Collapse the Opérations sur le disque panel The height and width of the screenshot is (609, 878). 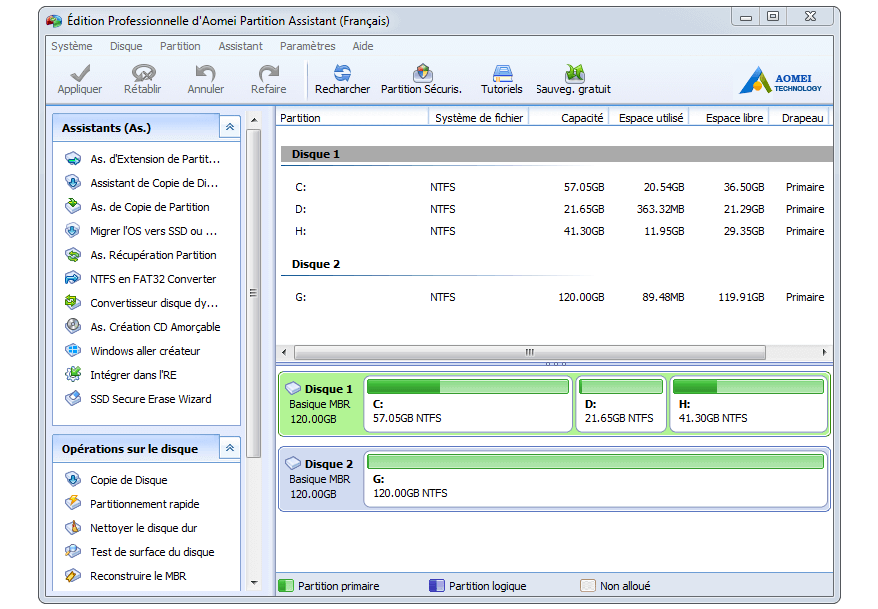click(230, 449)
